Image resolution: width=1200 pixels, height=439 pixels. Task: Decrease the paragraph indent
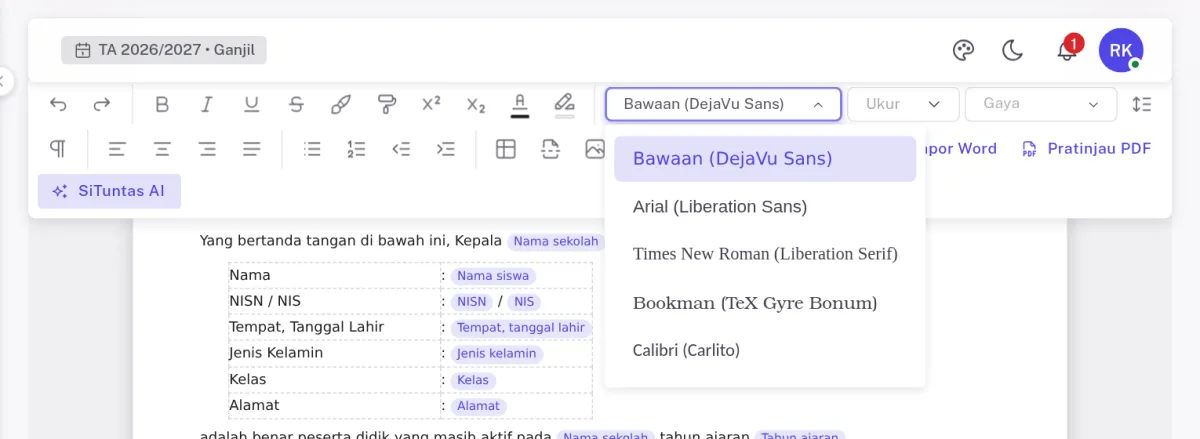coord(401,149)
